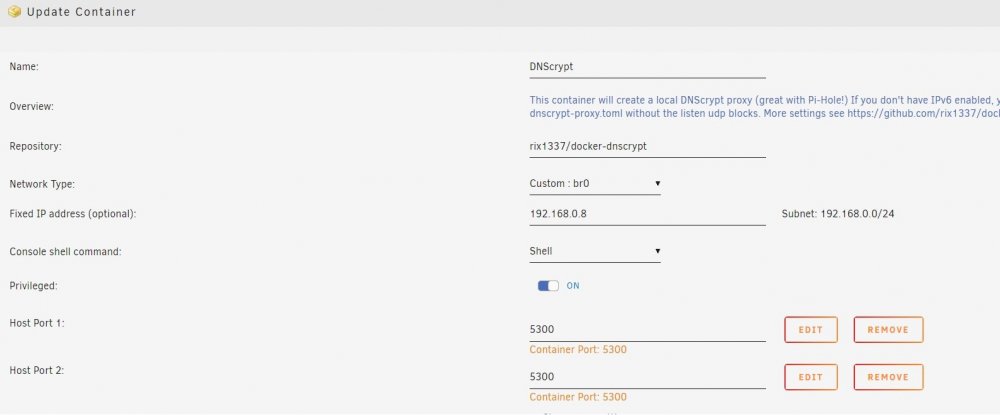The height and width of the screenshot is (415, 1000).
Task: Click the Host Port 2: label
Action: (37, 370)
